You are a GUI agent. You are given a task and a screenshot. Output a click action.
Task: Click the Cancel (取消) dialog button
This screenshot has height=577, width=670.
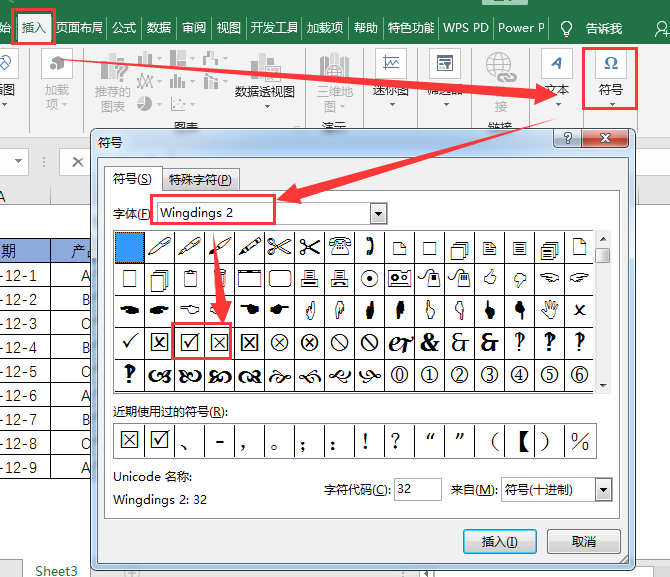(584, 542)
